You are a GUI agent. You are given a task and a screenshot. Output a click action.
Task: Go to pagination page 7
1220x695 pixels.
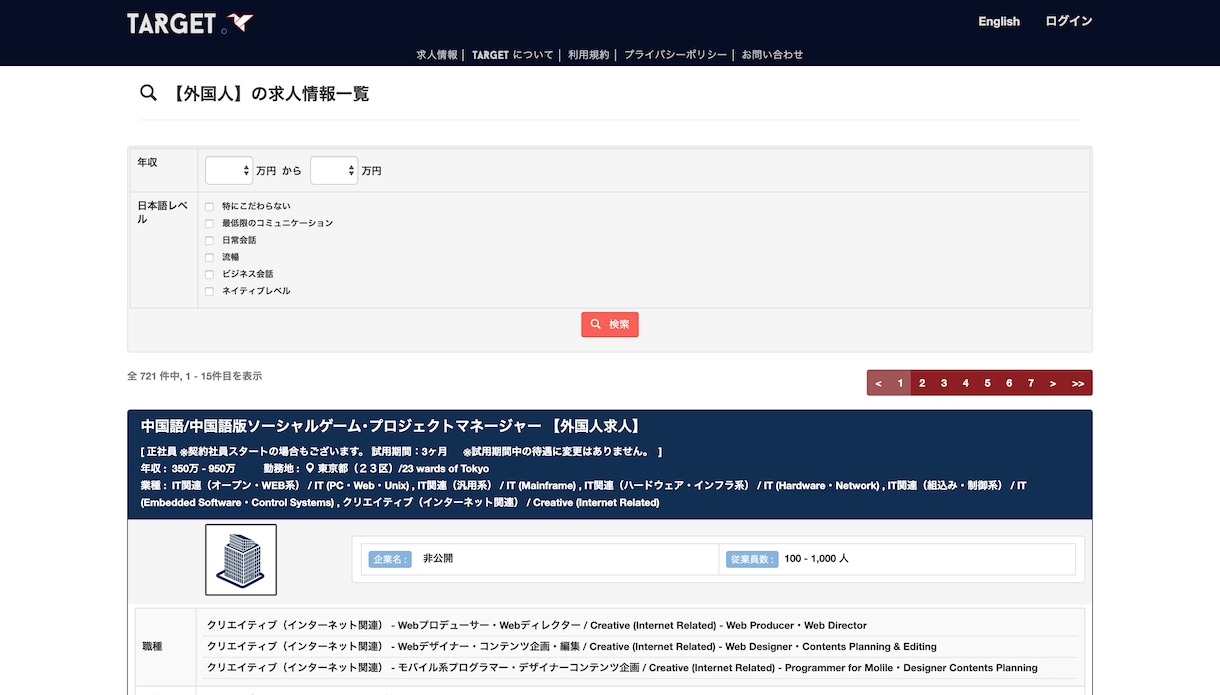point(1031,383)
